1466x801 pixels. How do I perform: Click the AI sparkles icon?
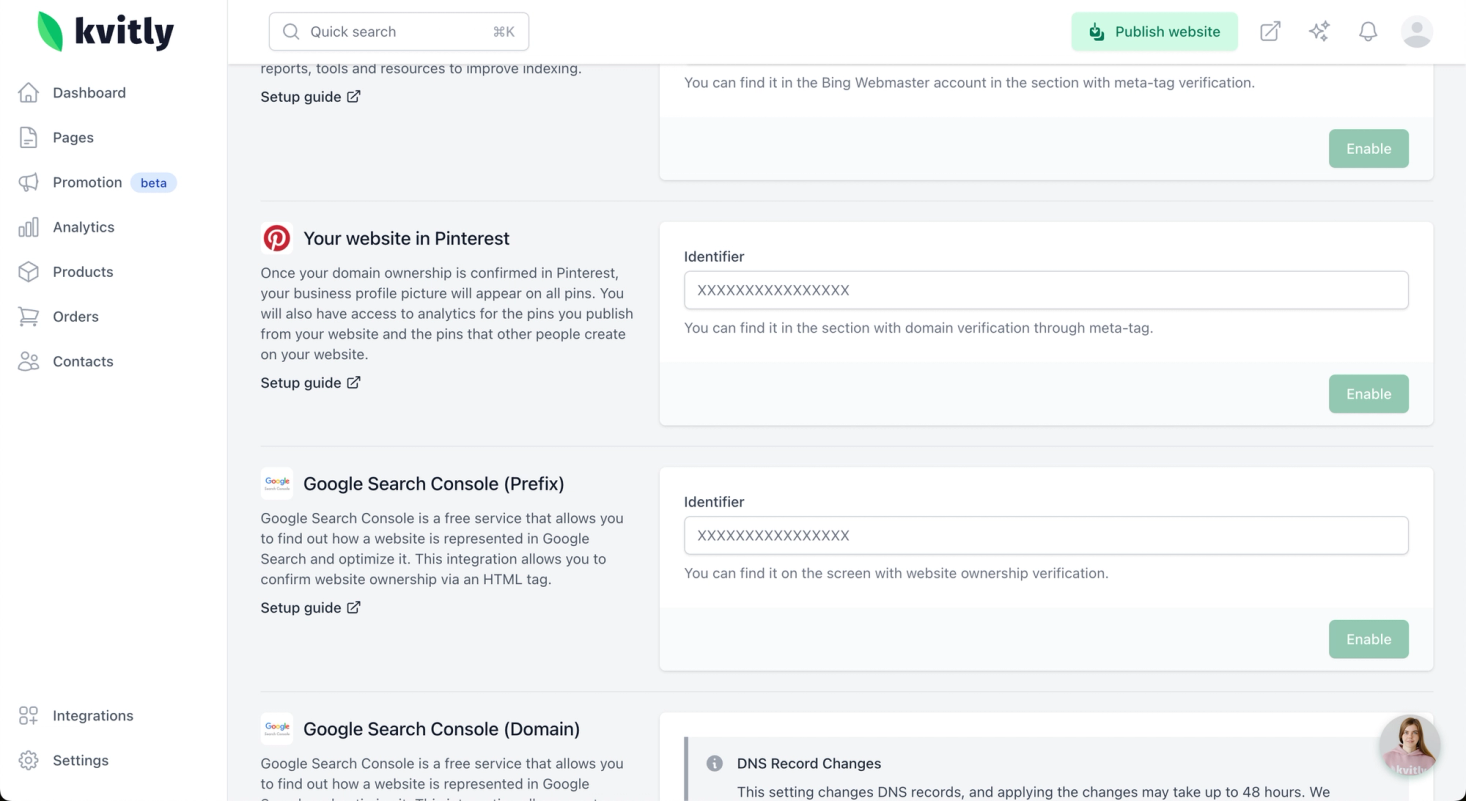(1319, 32)
